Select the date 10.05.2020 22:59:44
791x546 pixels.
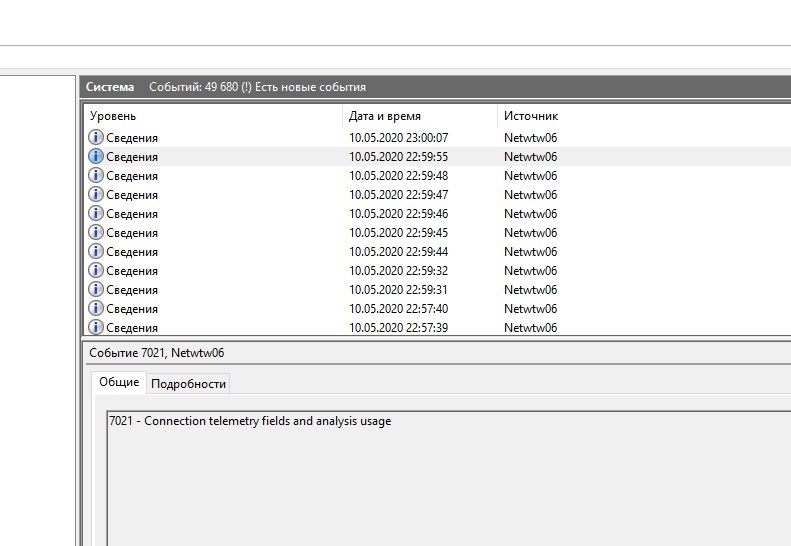pyautogui.click(x=399, y=252)
